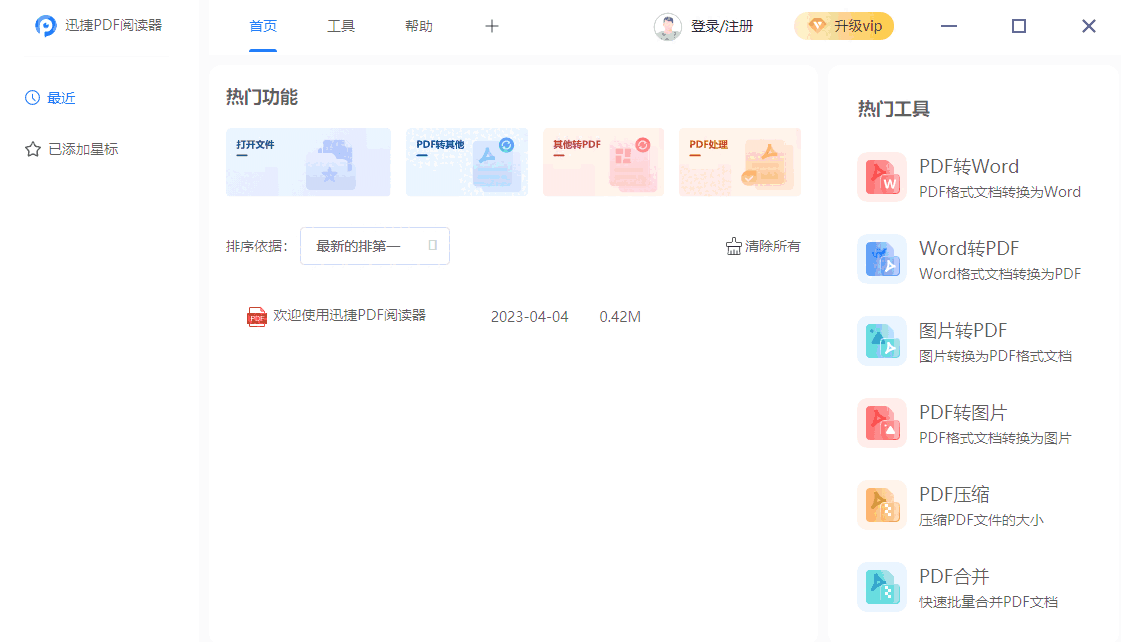Select the 首页 tab
1121x642 pixels.
[263, 26]
